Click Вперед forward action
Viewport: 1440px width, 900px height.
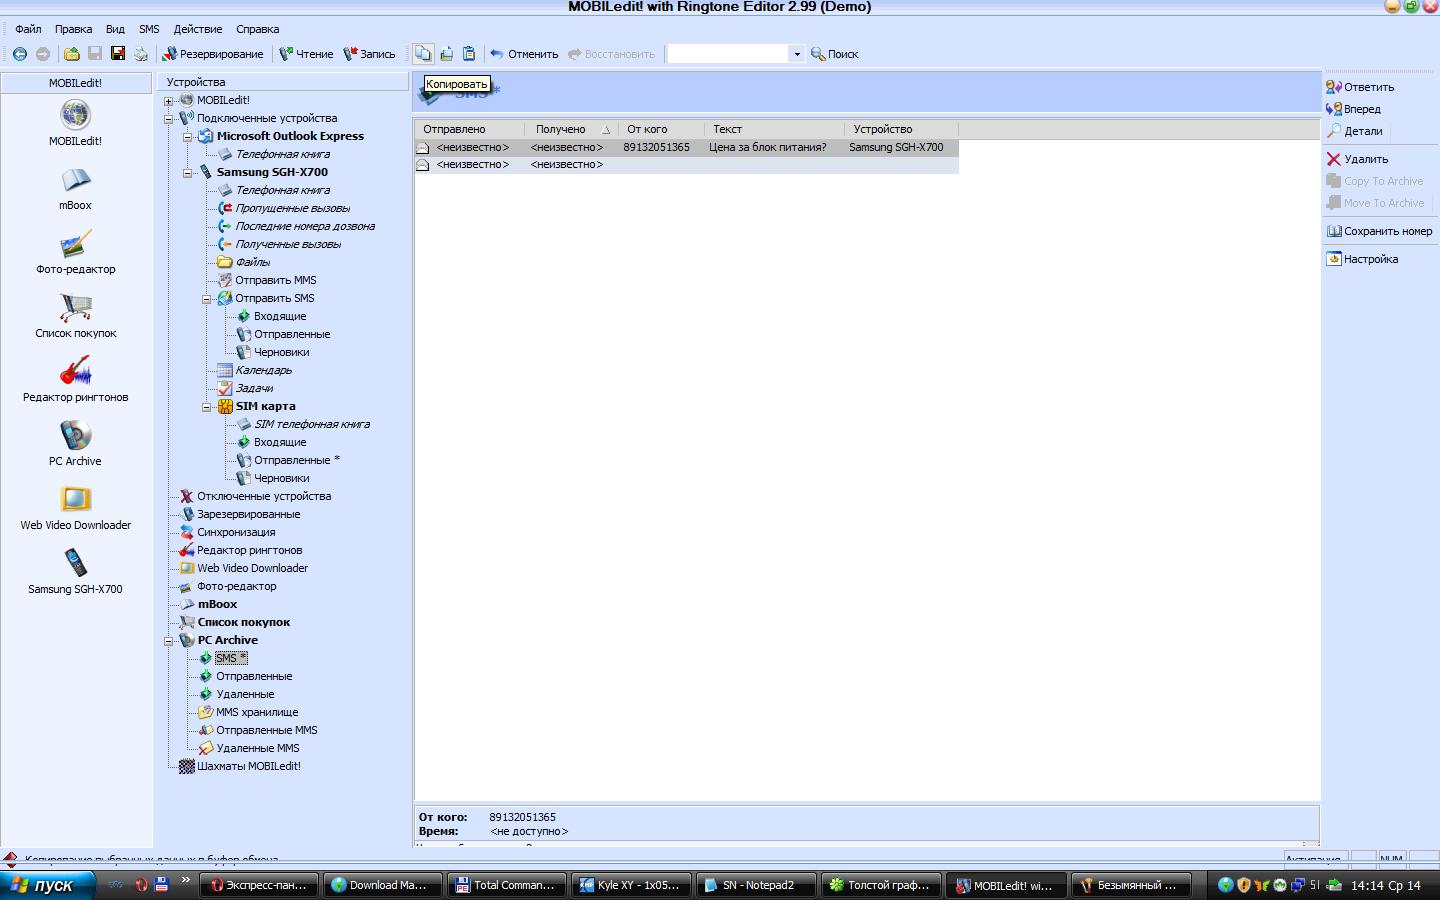click(x=1354, y=109)
